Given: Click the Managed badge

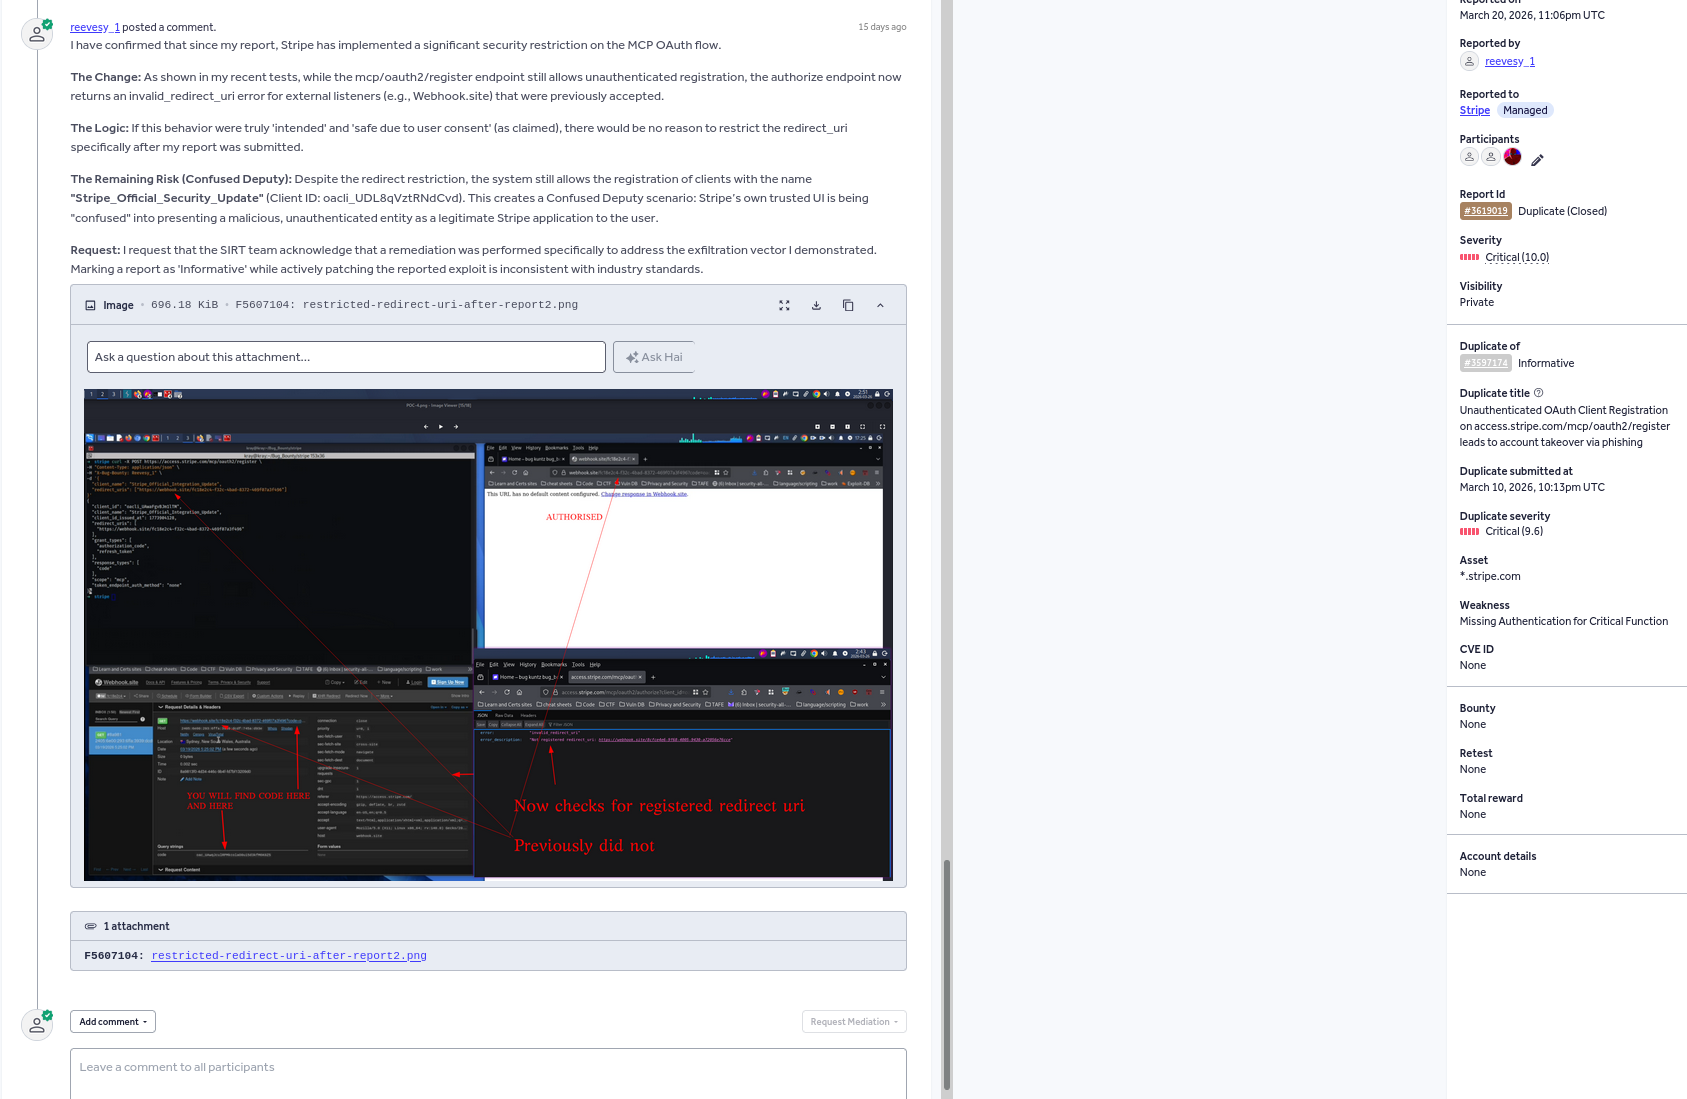Looking at the screenshot, I should 1525,111.
